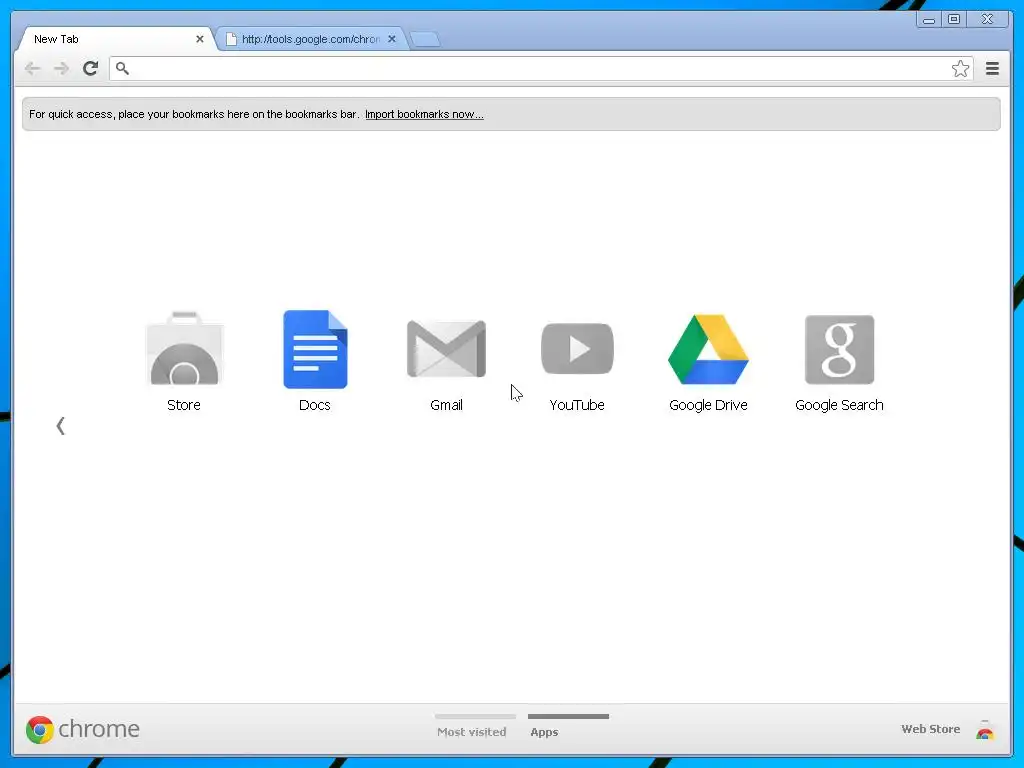Viewport: 1024px width, 768px height.
Task: Click the search magnifier in the omnibox
Action: (122, 68)
